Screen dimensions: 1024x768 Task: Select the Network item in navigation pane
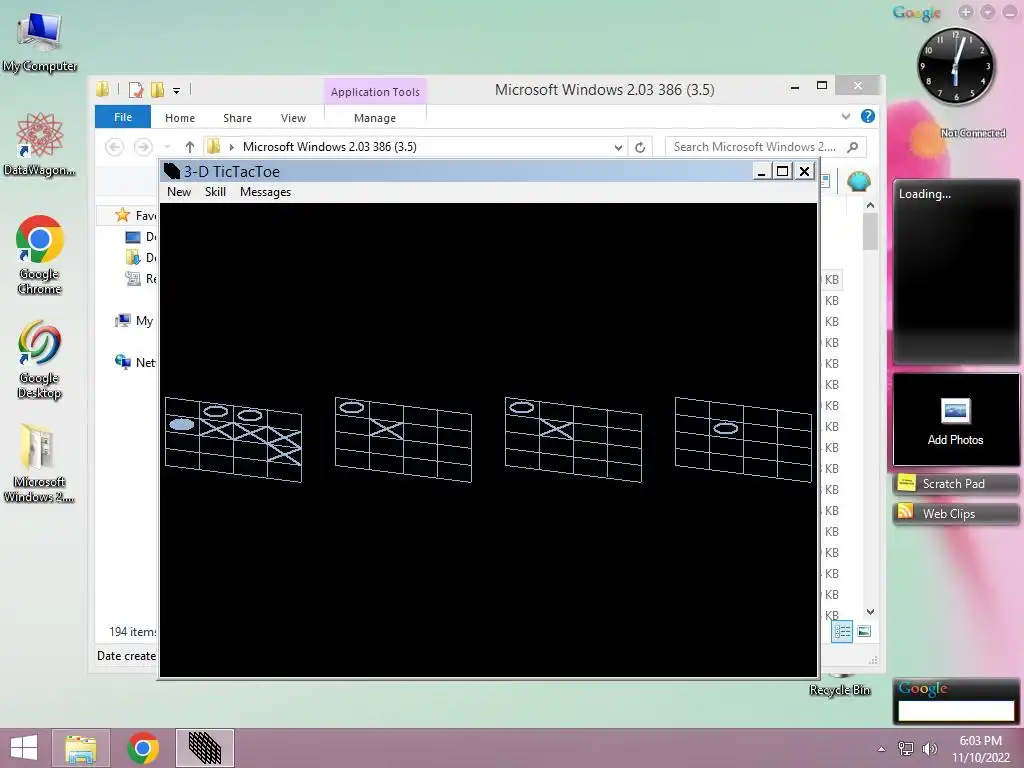(135, 362)
